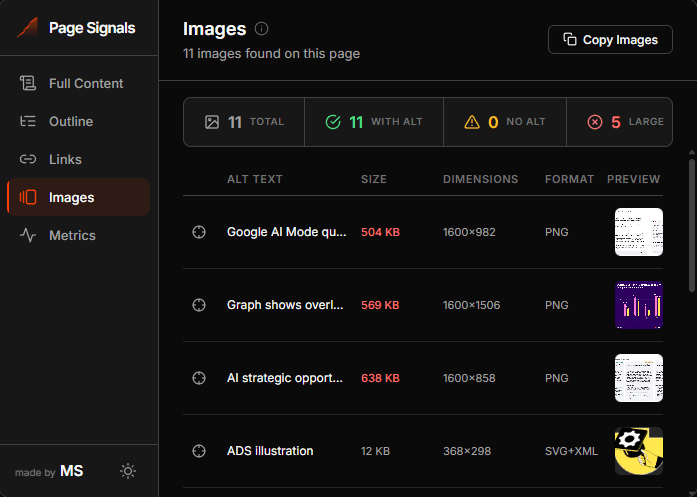Click the scrollbar up arrow
This screenshot has width=697, height=497.
click(x=692, y=152)
